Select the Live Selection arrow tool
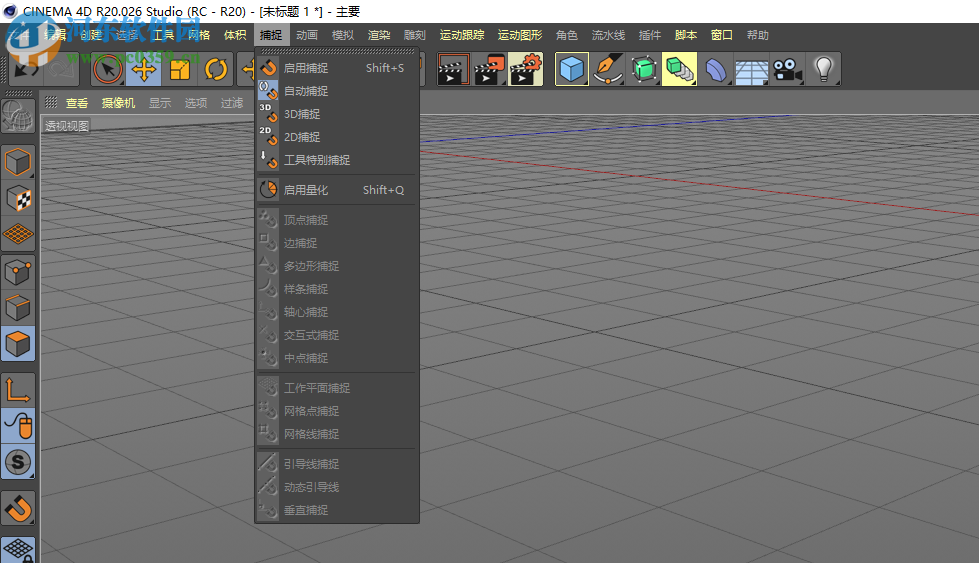The height and width of the screenshot is (563, 979). click(x=107, y=69)
